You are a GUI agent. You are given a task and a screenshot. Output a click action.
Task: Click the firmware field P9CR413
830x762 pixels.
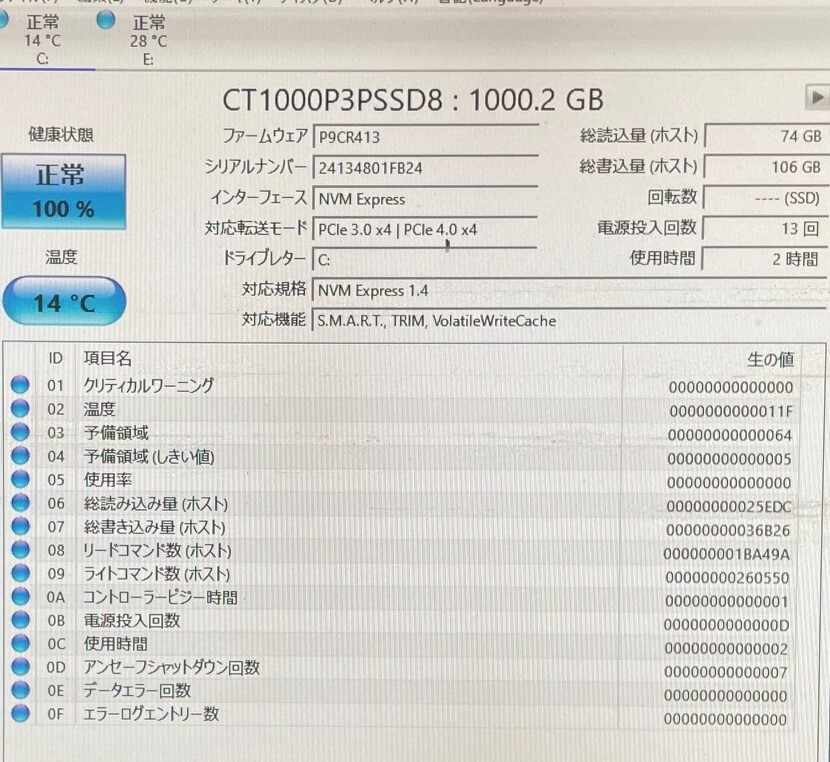point(426,138)
